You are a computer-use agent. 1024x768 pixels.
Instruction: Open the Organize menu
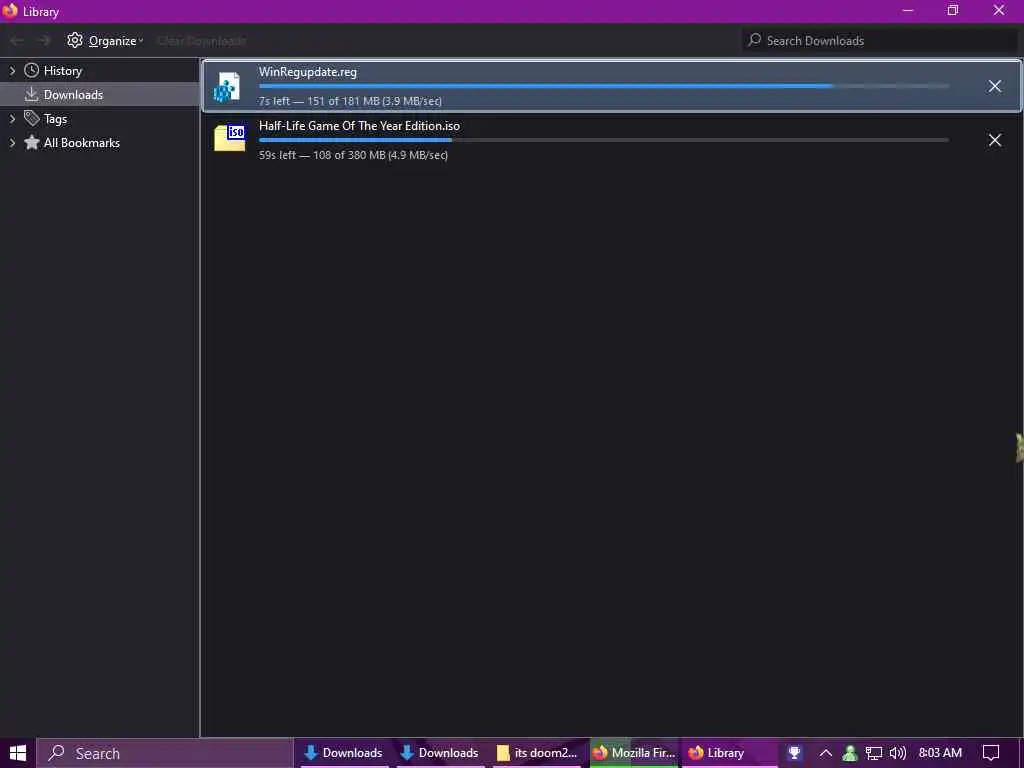click(105, 40)
